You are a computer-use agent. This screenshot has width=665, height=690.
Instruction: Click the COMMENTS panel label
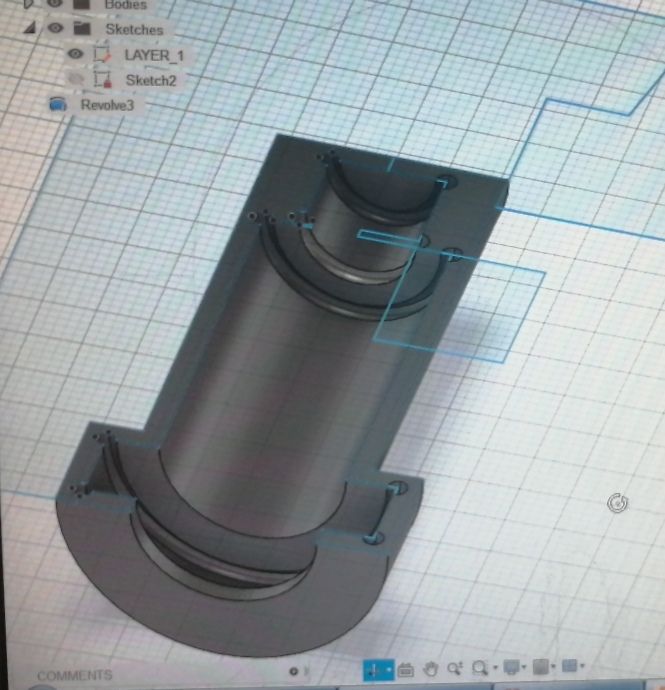click(x=75, y=675)
